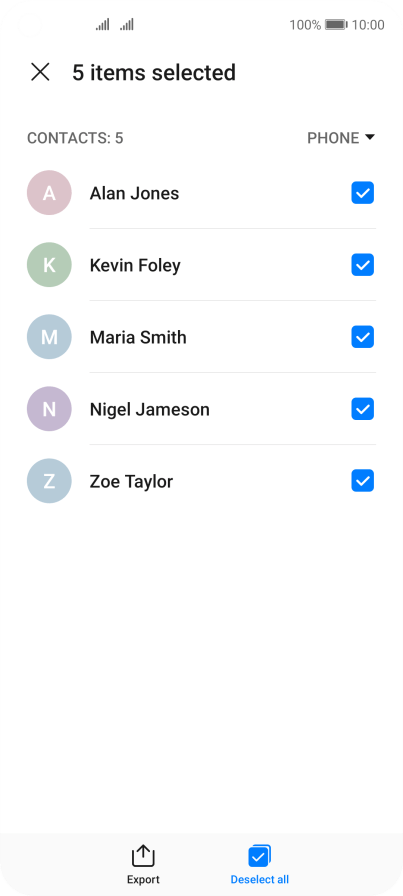Viewport: 403px width, 896px height.
Task: Tap the Deselect all label text
Action: pyautogui.click(x=260, y=879)
